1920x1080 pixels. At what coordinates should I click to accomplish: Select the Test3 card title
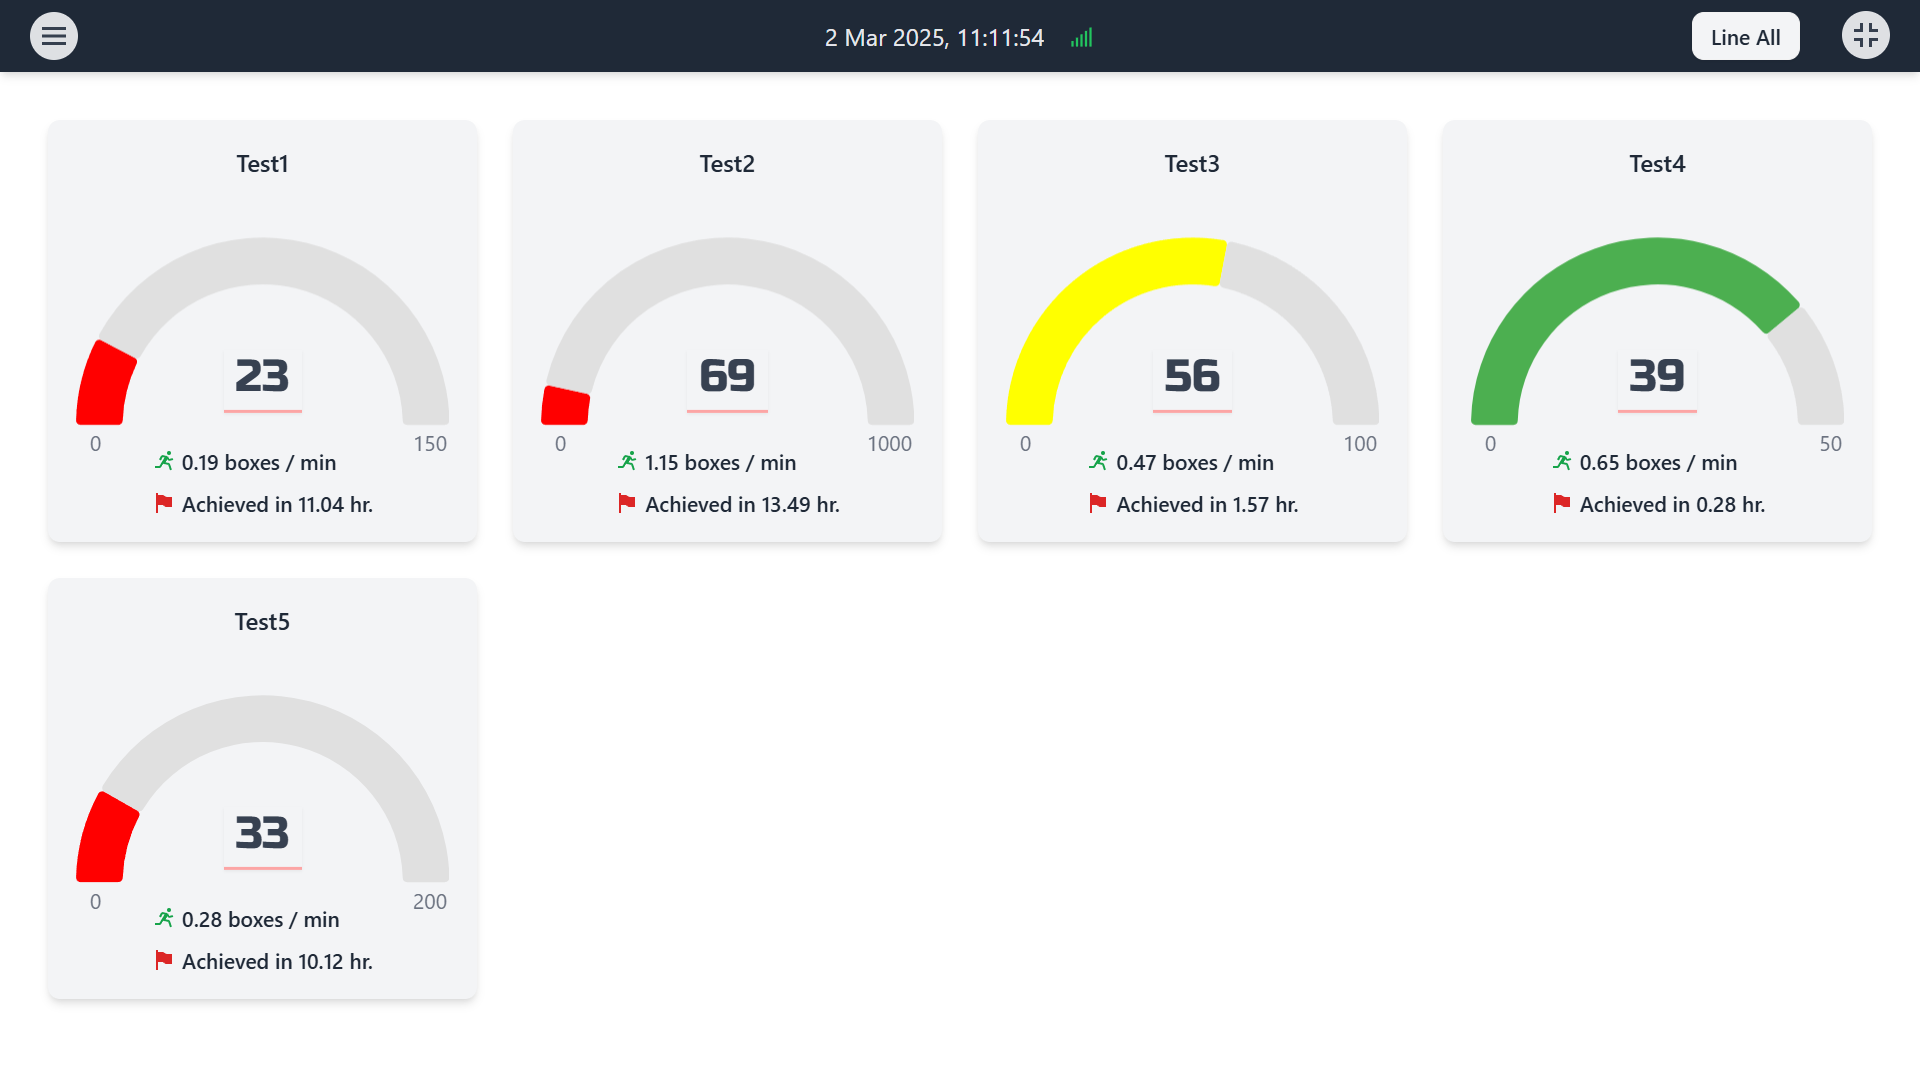coord(1192,164)
